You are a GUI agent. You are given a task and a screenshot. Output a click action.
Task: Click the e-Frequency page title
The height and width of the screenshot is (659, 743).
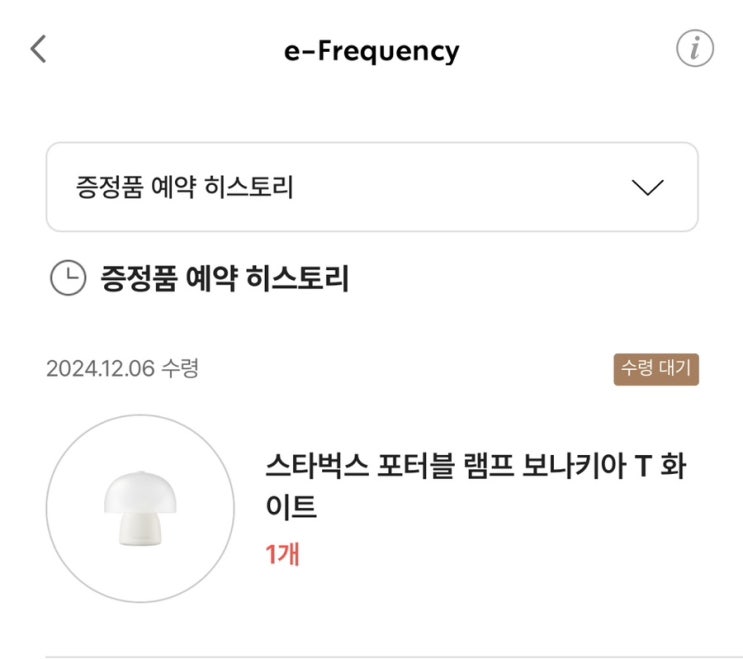pos(372,50)
